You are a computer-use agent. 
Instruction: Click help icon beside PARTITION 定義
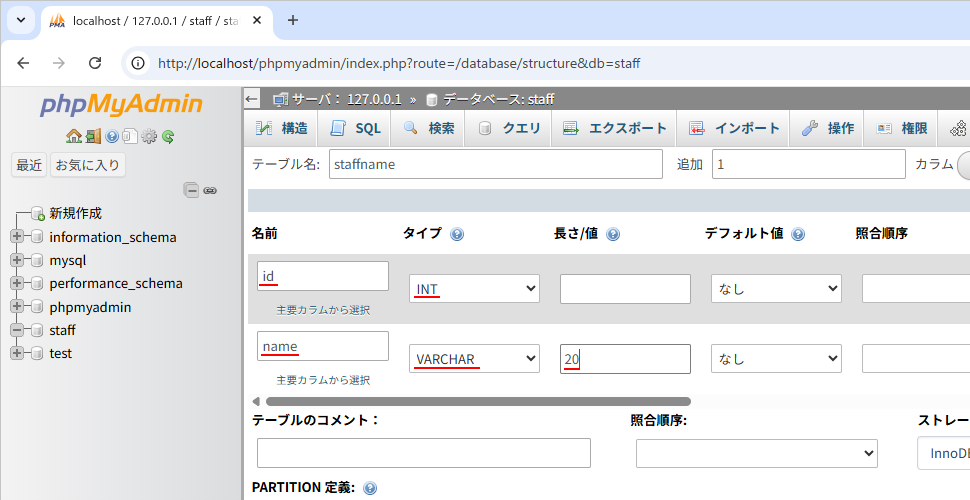pos(370,488)
